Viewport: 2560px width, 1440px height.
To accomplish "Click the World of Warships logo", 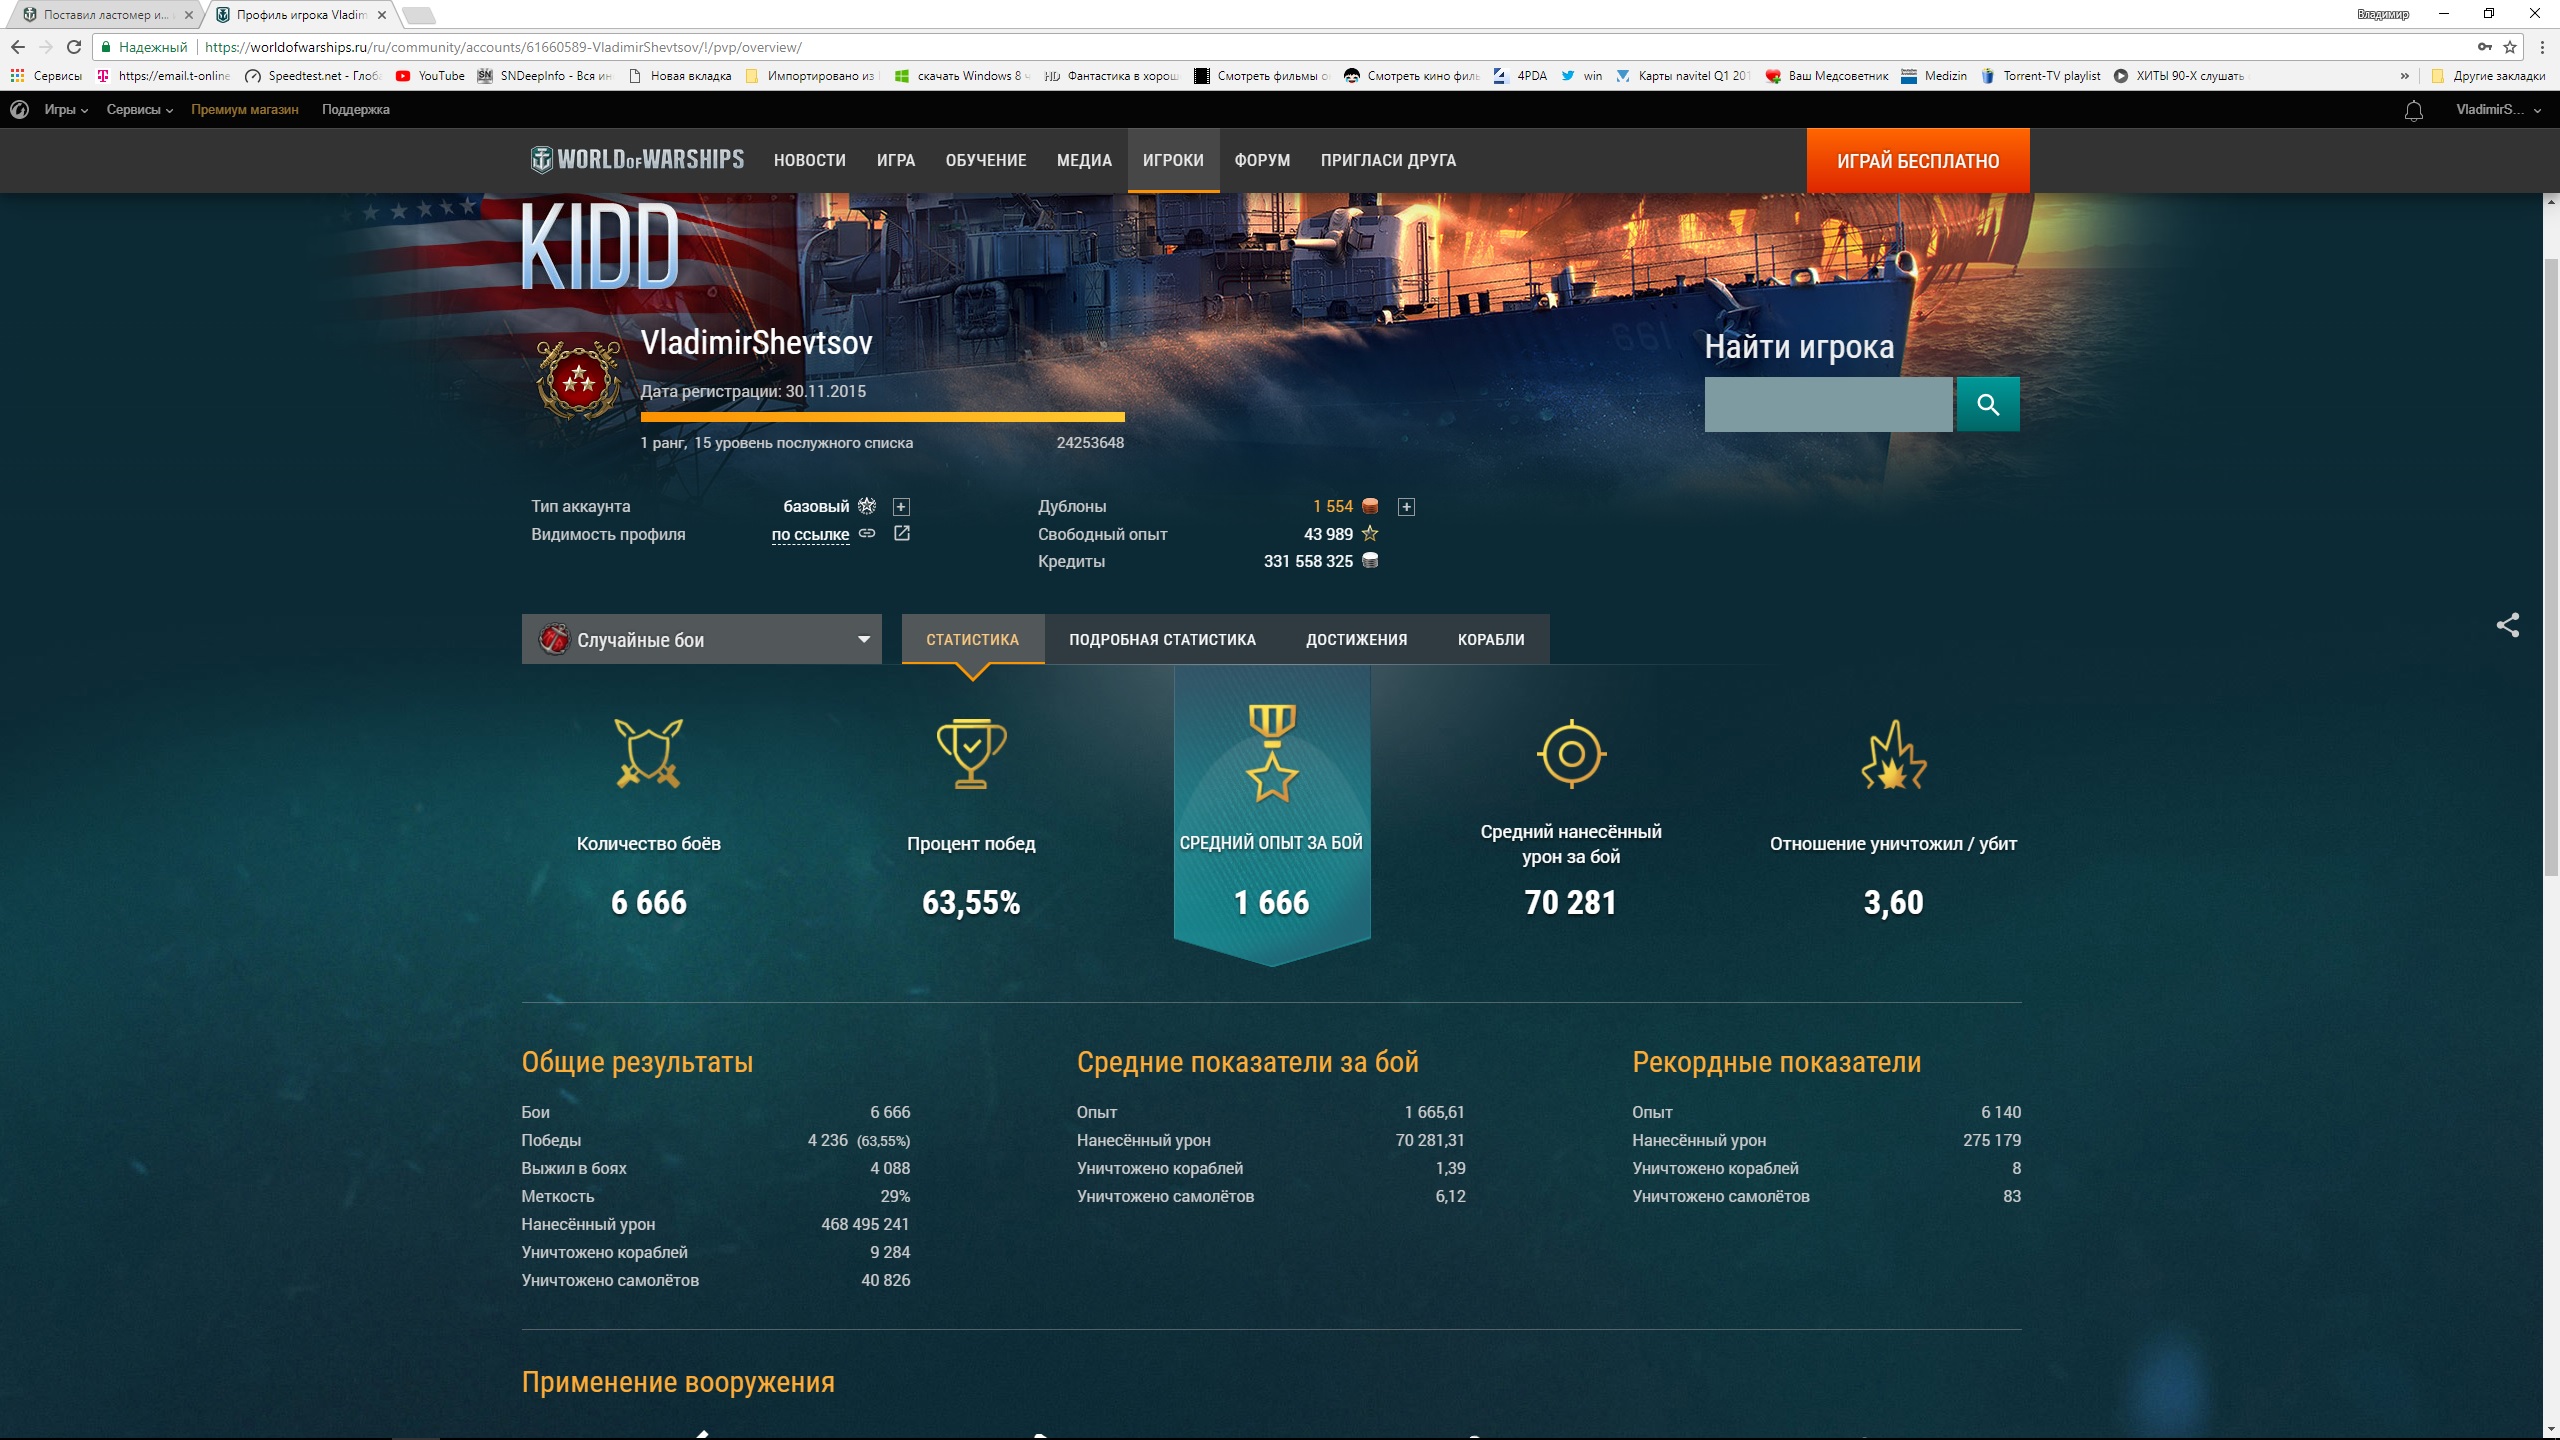I will pos(637,160).
